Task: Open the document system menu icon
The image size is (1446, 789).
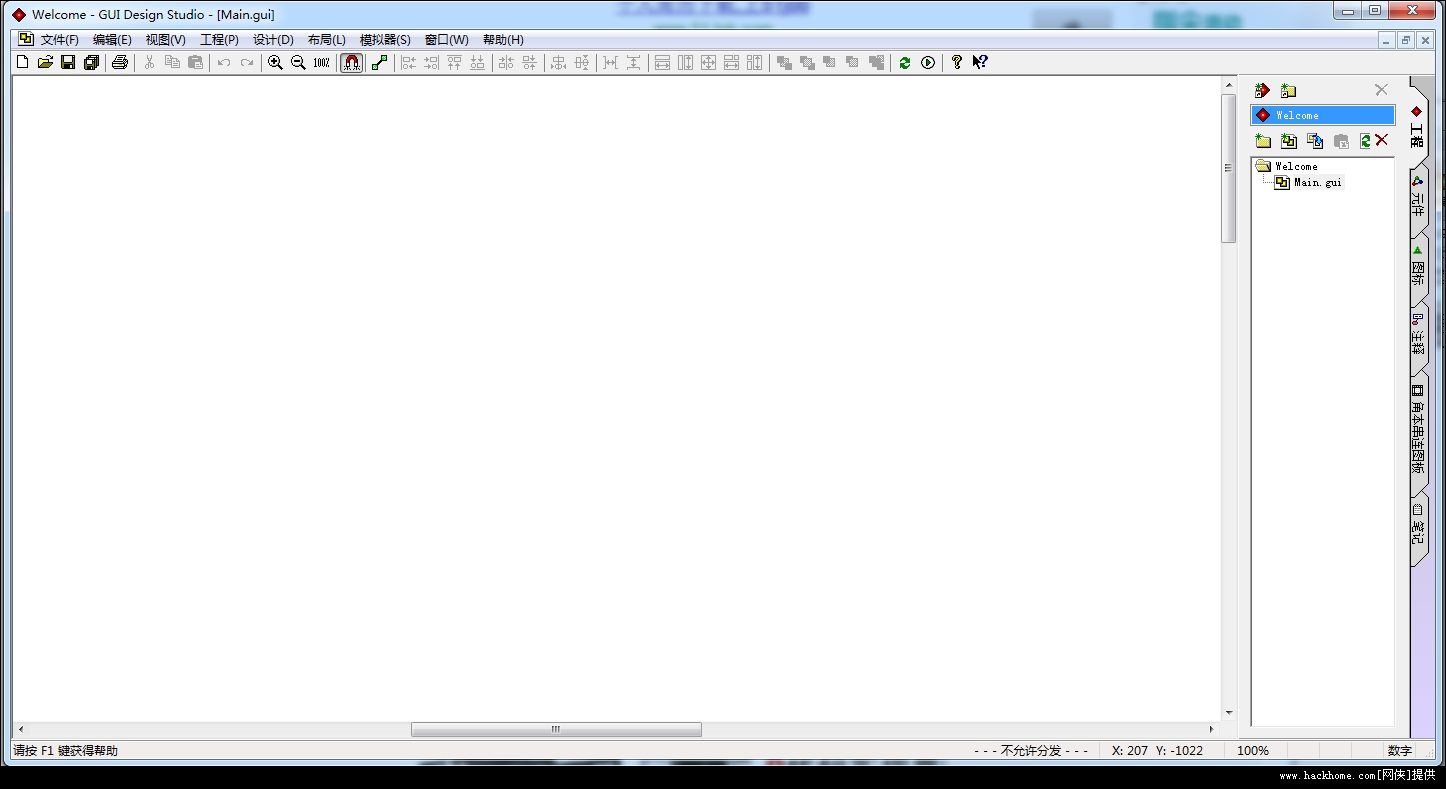Action: 26,40
